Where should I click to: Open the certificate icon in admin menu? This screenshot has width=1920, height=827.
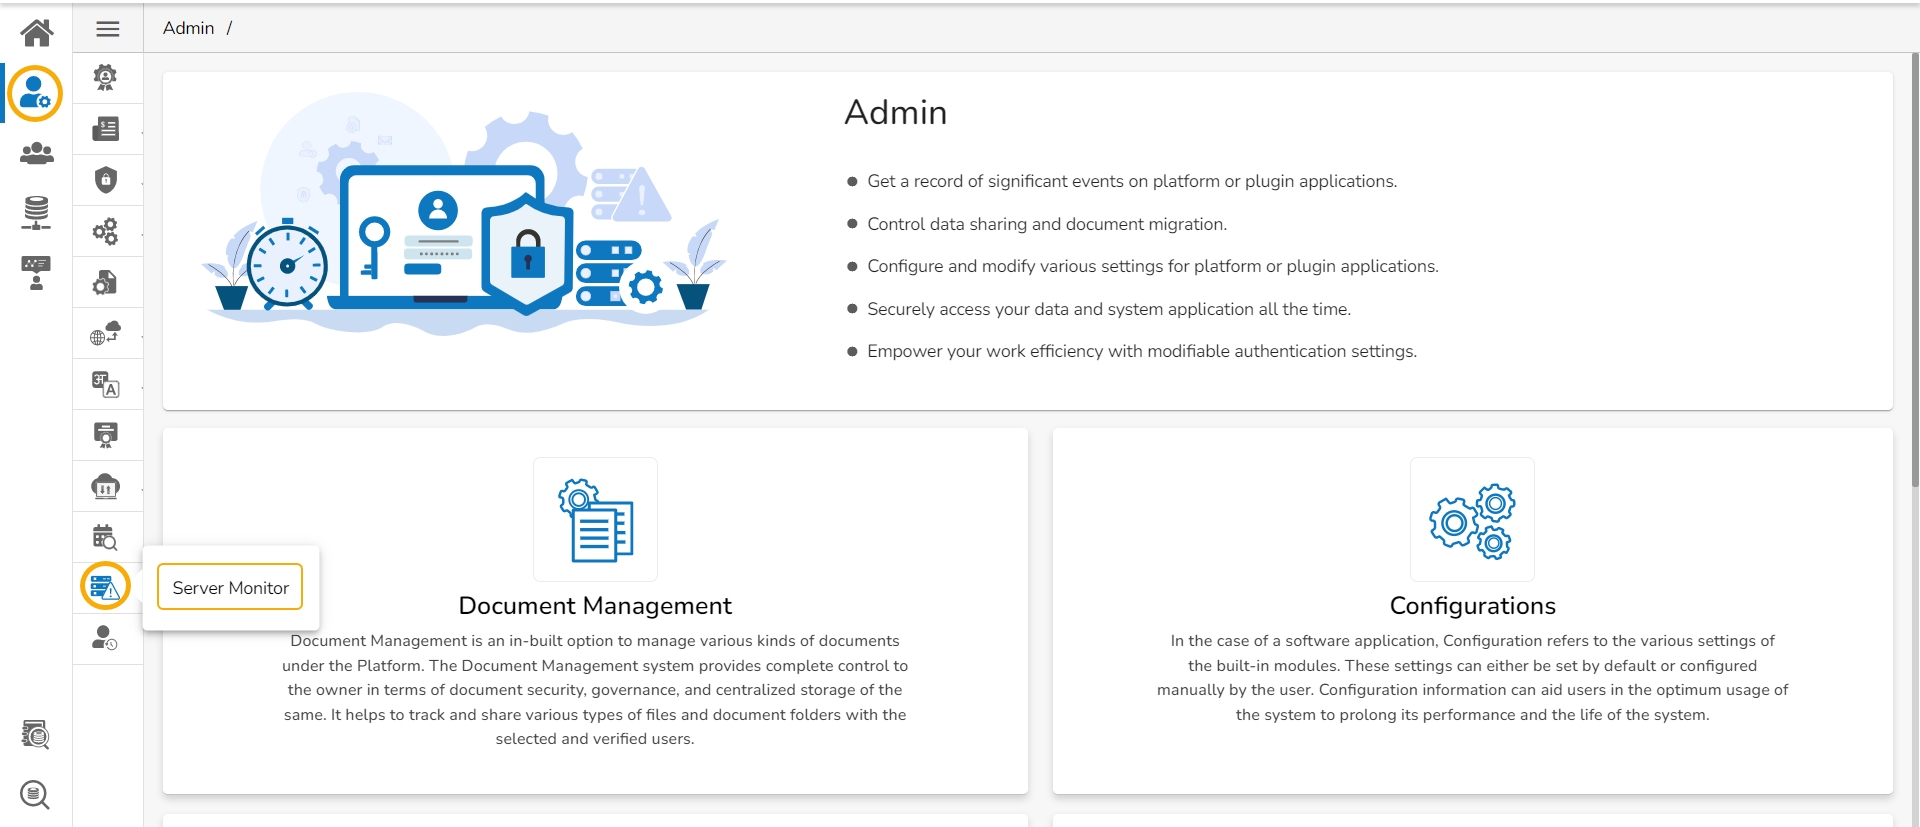[105, 435]
